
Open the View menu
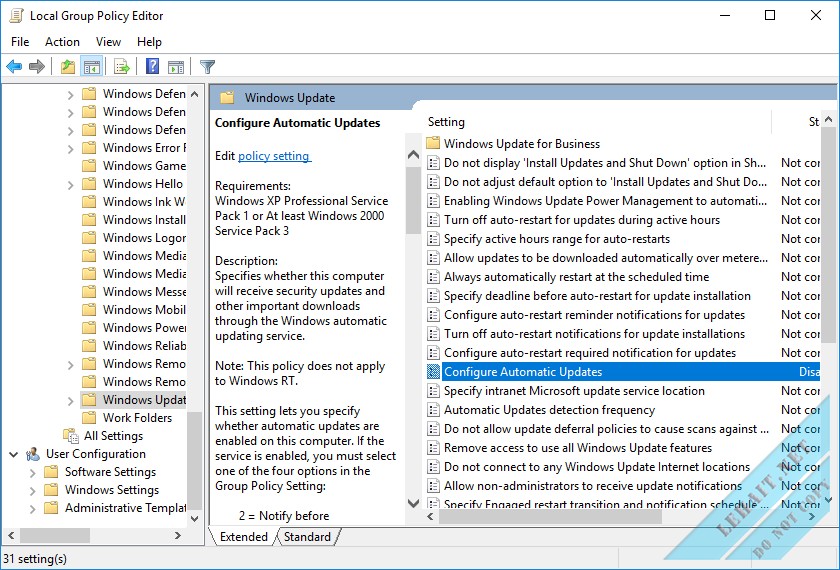[x=108, y=42]
